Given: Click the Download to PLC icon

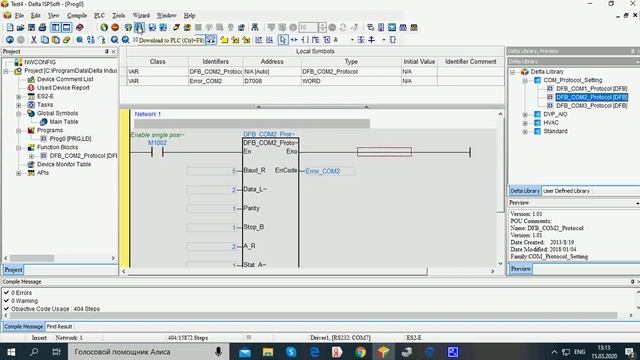Looking at the screenshot, I should pyautogui.click(x=139, y=27).
